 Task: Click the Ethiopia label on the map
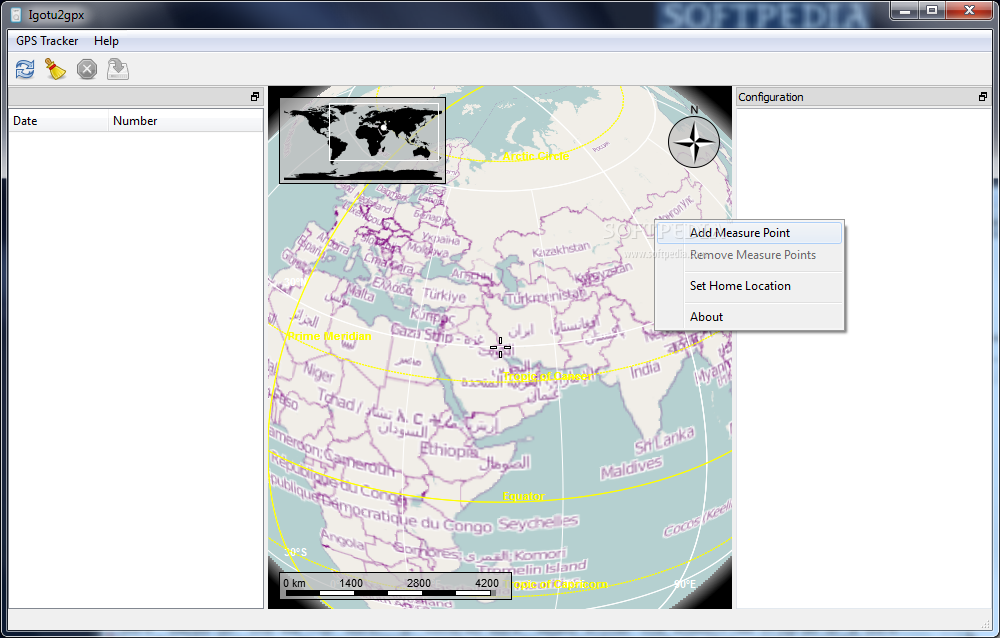448,450
